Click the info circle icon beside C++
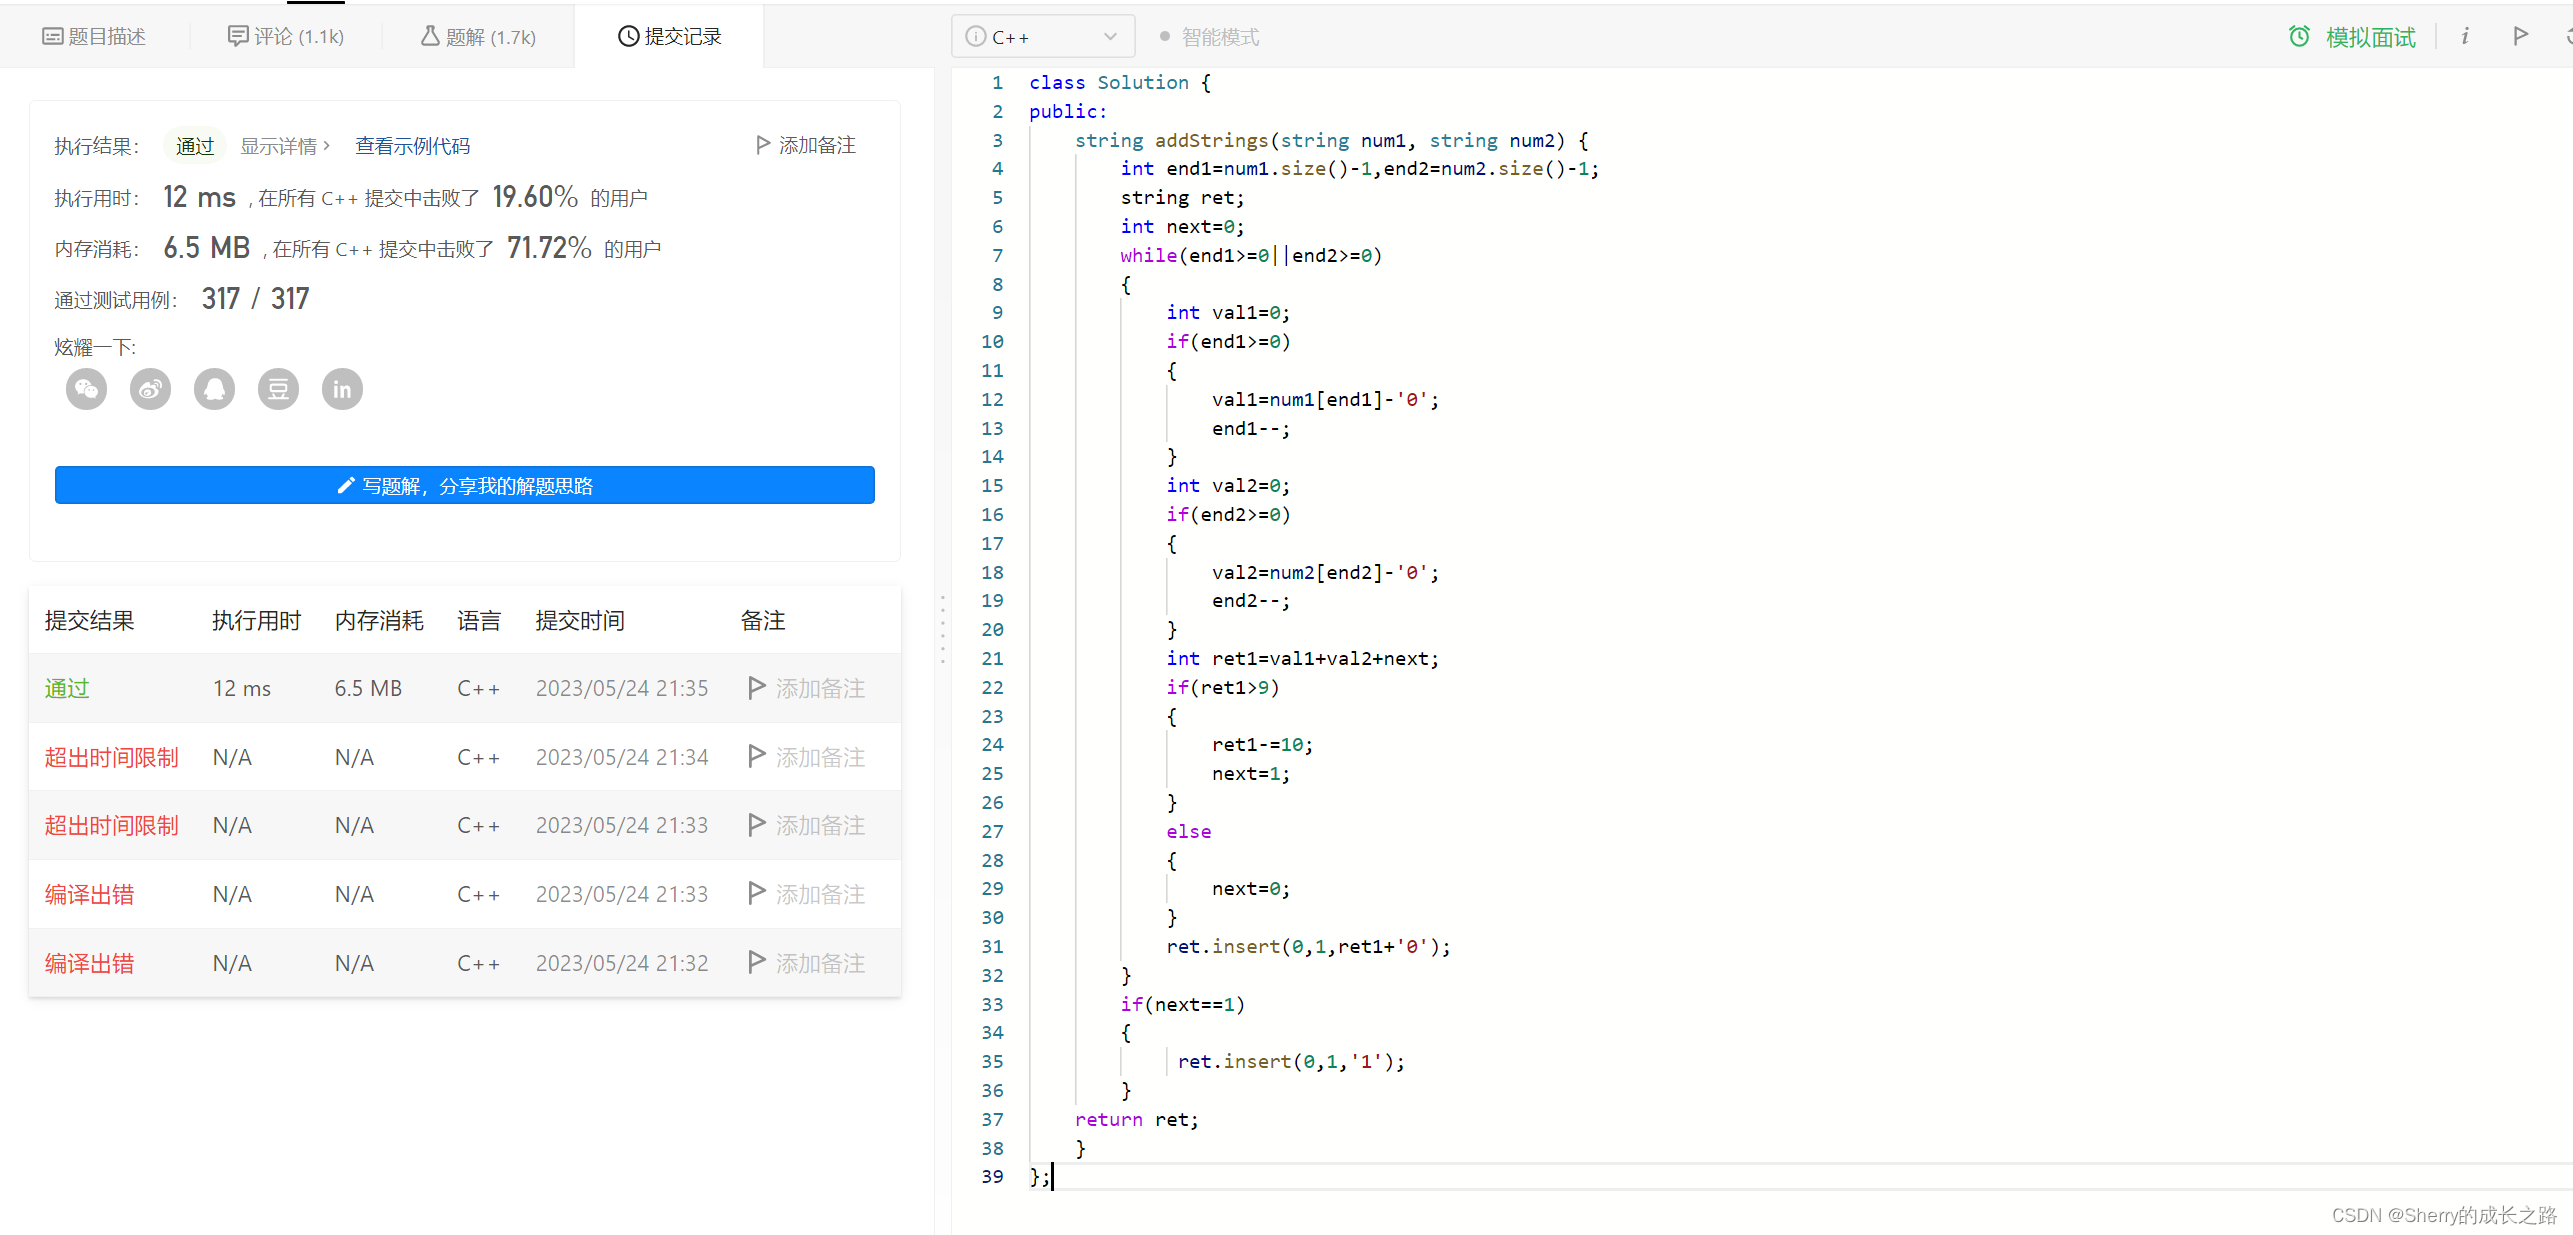The width and height of the screenshot is (2573, 1235). (975, 36)
